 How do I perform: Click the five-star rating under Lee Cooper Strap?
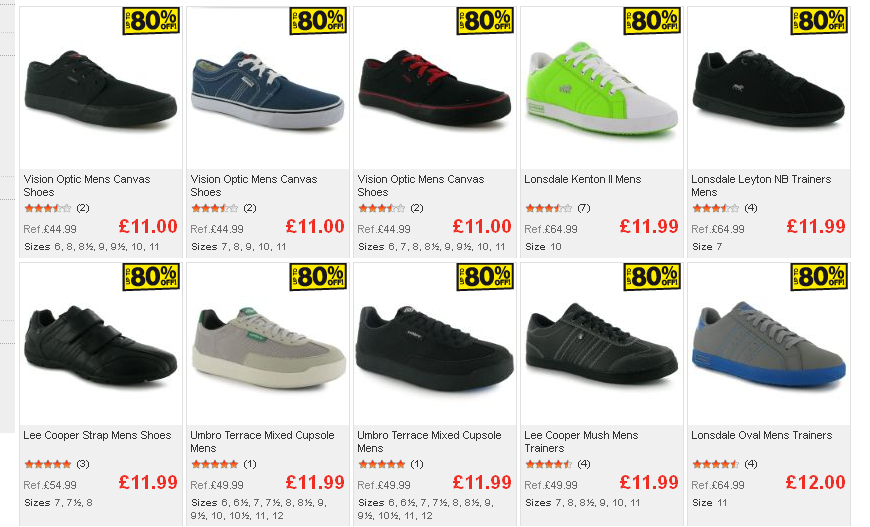(x=48, y=464)
